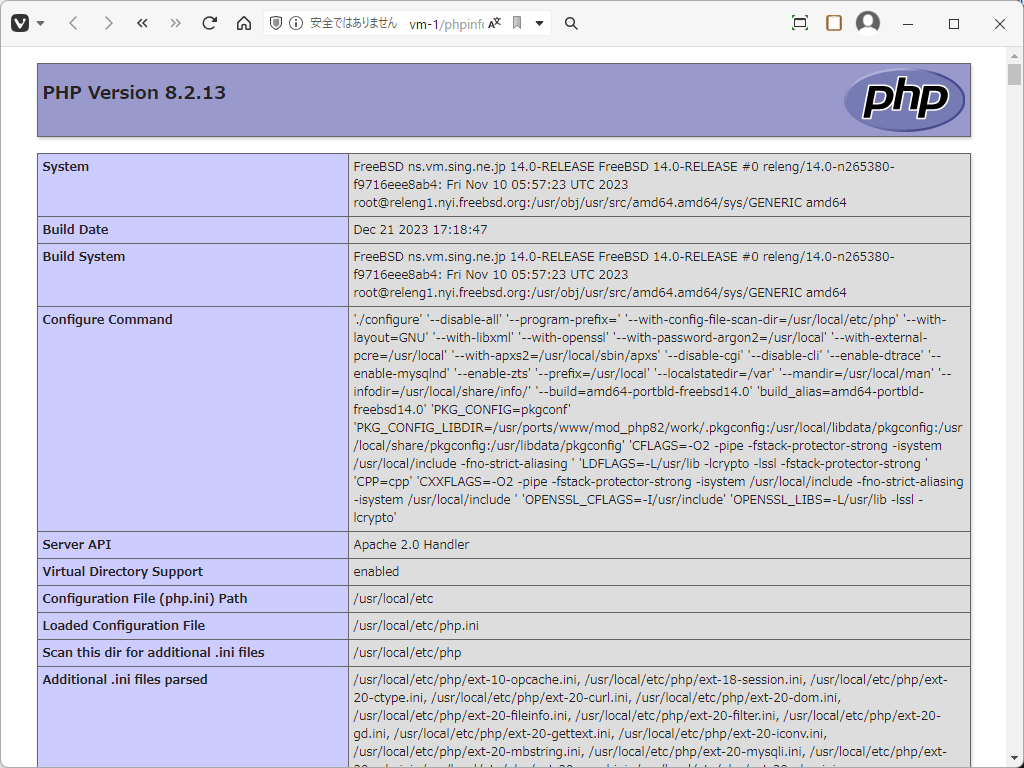Open the tracker blocker shield icon
Screen dimensions: 1024x768
(276, 24)
